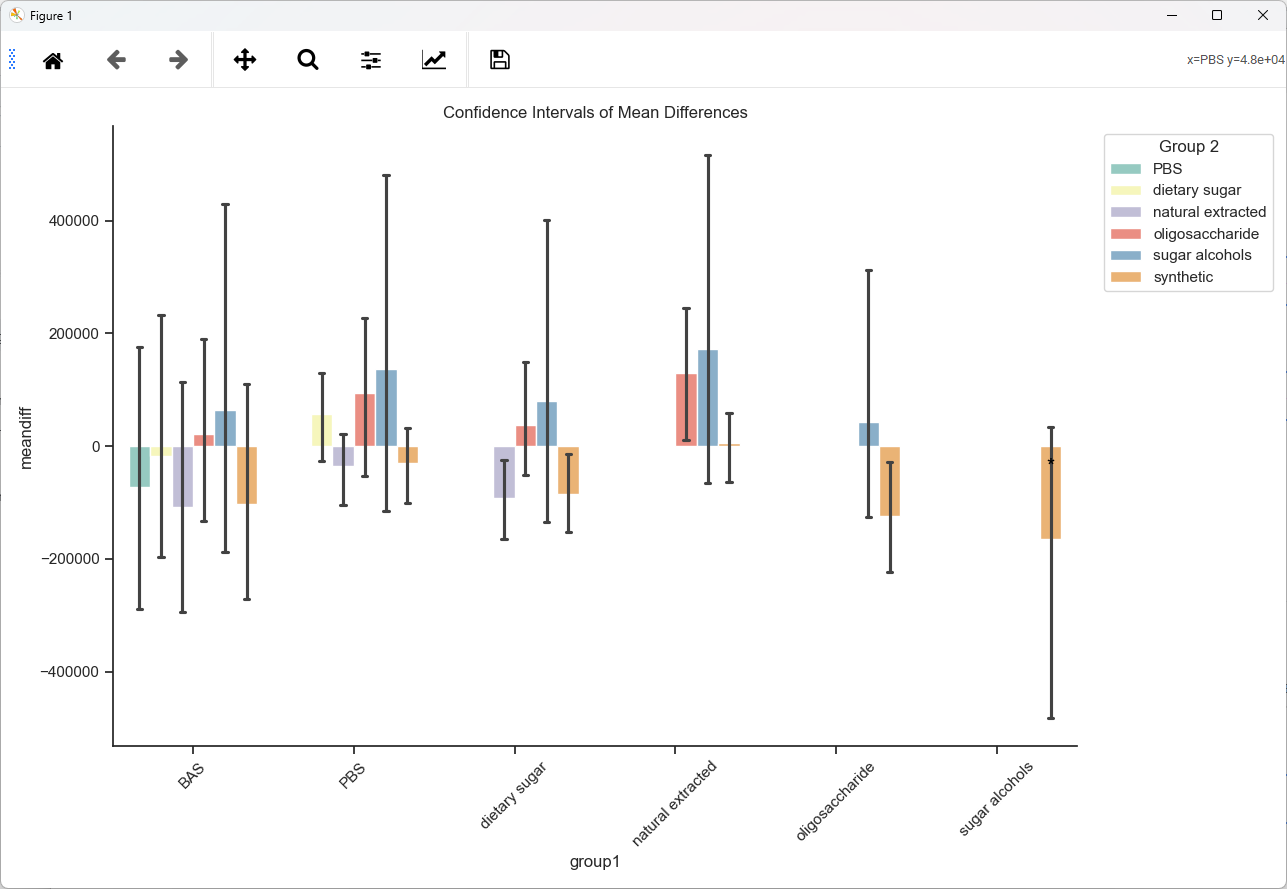
Task: Save the figure with floppy disk icon
Action: point(500,60)
